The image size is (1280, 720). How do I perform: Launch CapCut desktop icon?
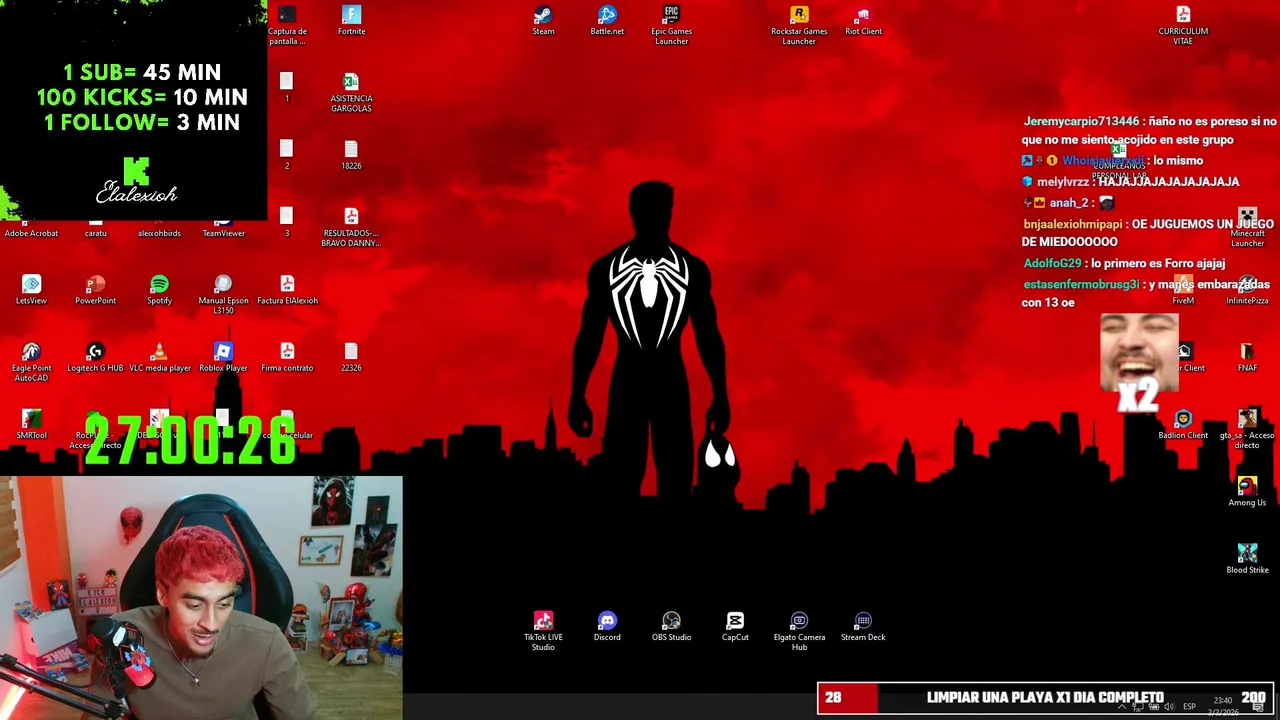(x=735, y=626)
